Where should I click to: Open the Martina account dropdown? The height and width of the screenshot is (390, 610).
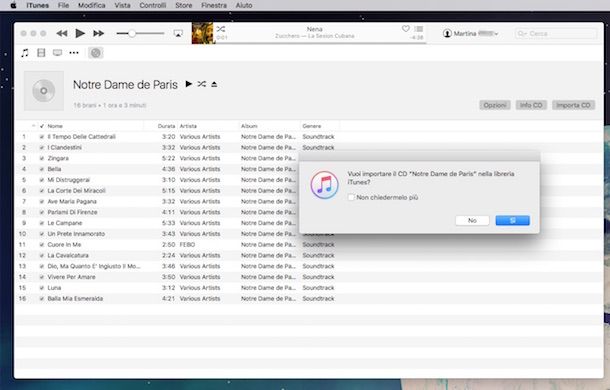[x=471, y=33]
